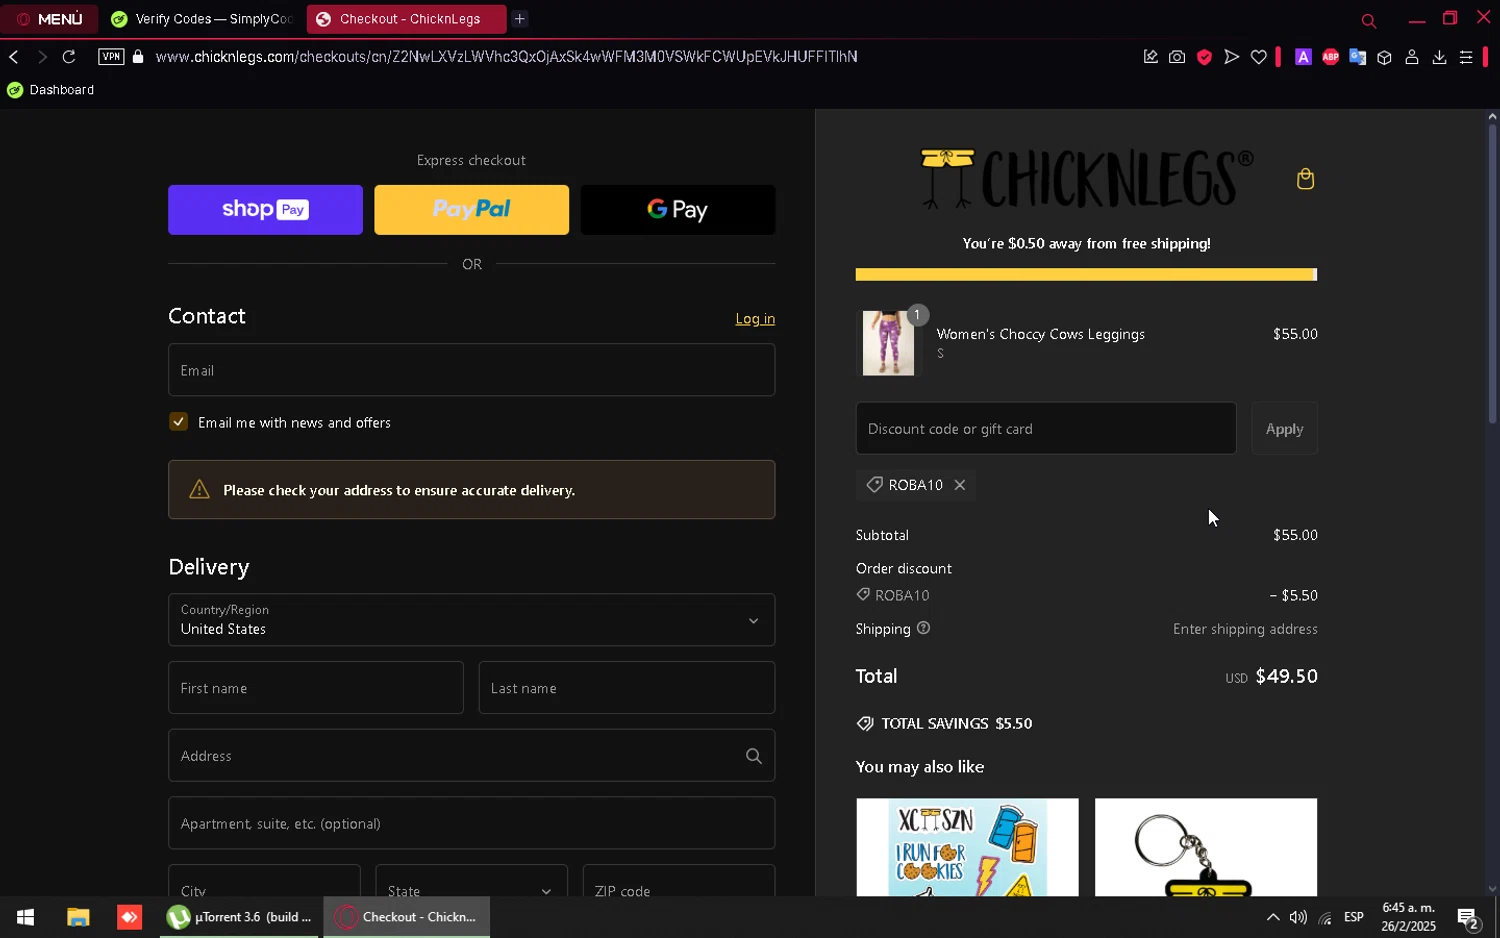The image size is (1500, 938).
Task: Click the Apply discount button
Action: pyautogui.click(x=1284, y=429)
